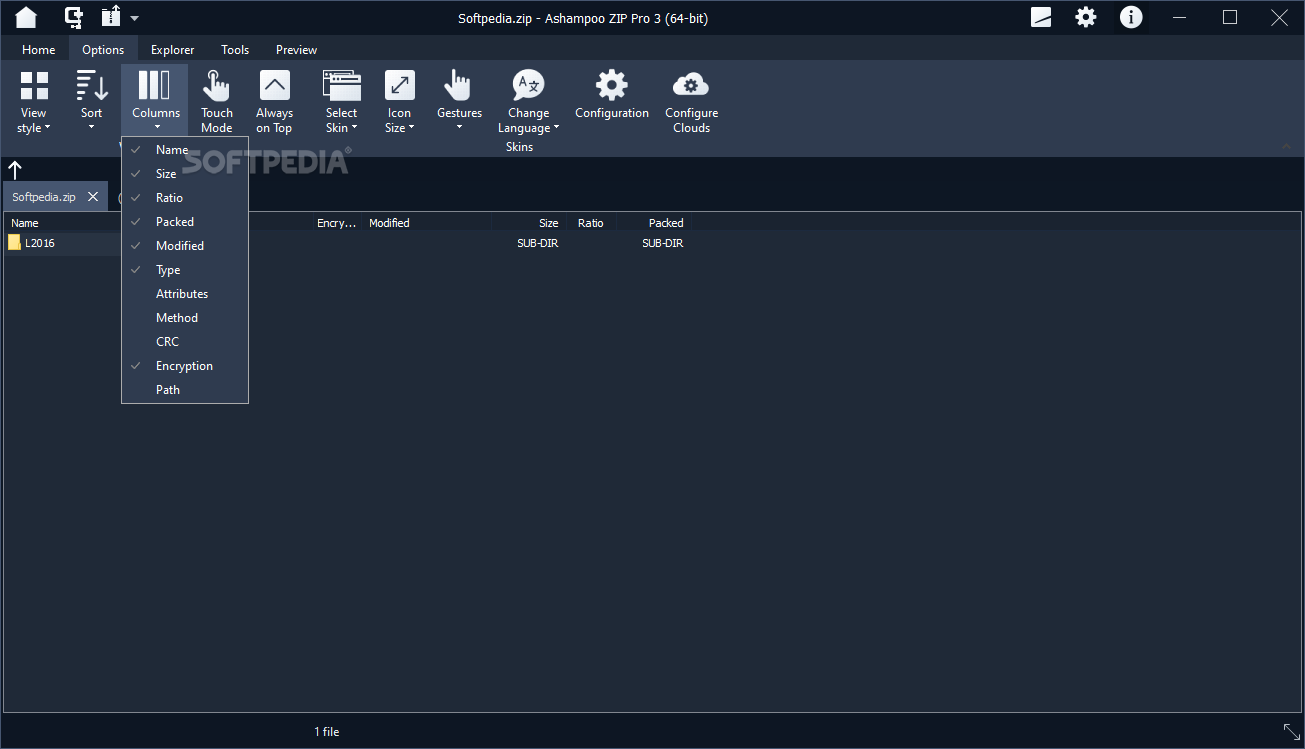This screenshot has width=1305, height=749.
Task: Uncheck the Ratio column option
Action: point(185,198)
